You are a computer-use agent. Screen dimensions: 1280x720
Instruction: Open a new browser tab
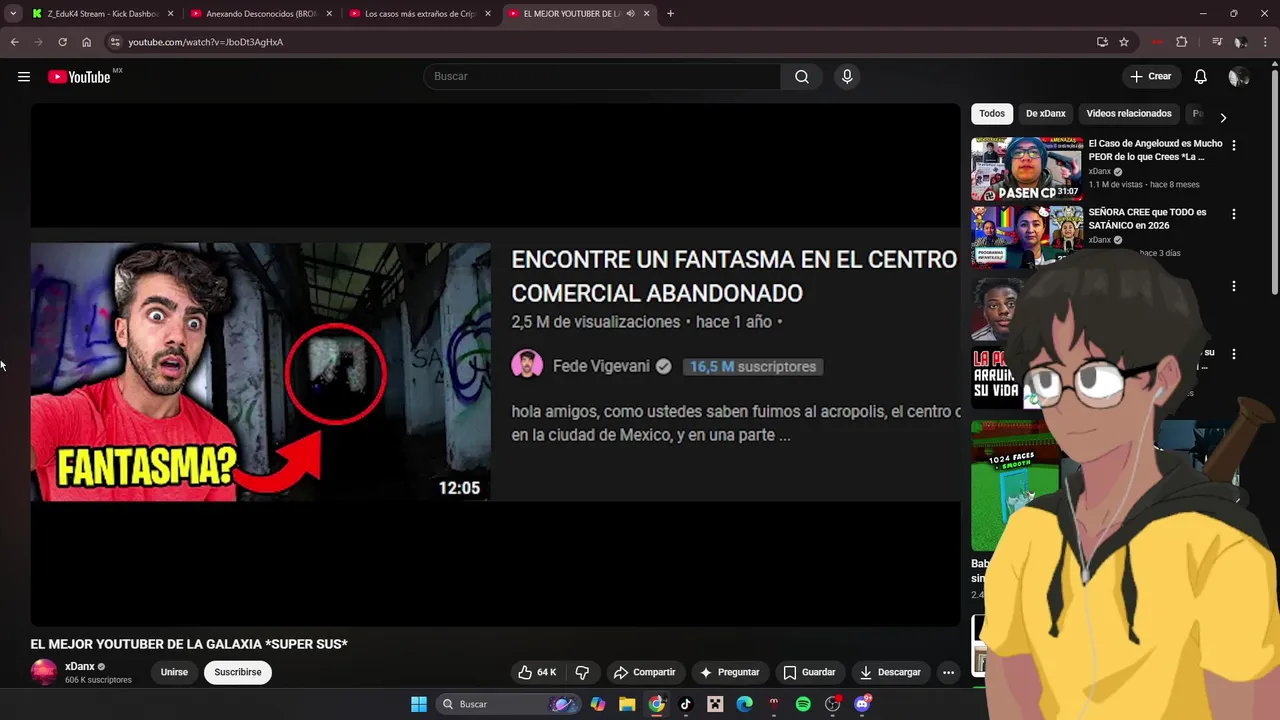click(x=670, y=14)
